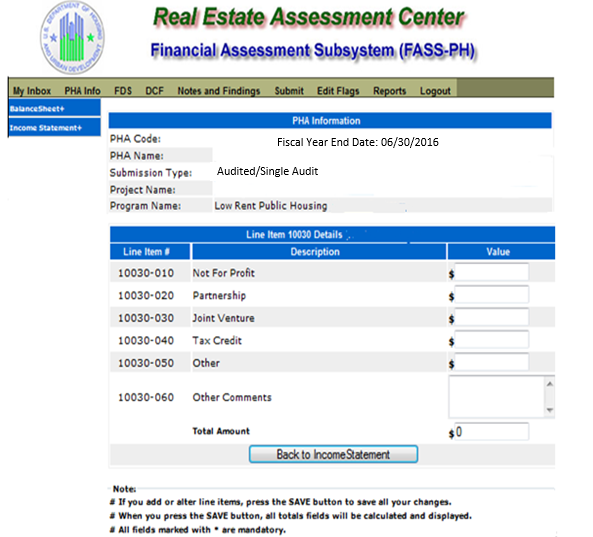Click the Not For Profit value field
This screenshot has height=537, width=593.
[491, 272]
